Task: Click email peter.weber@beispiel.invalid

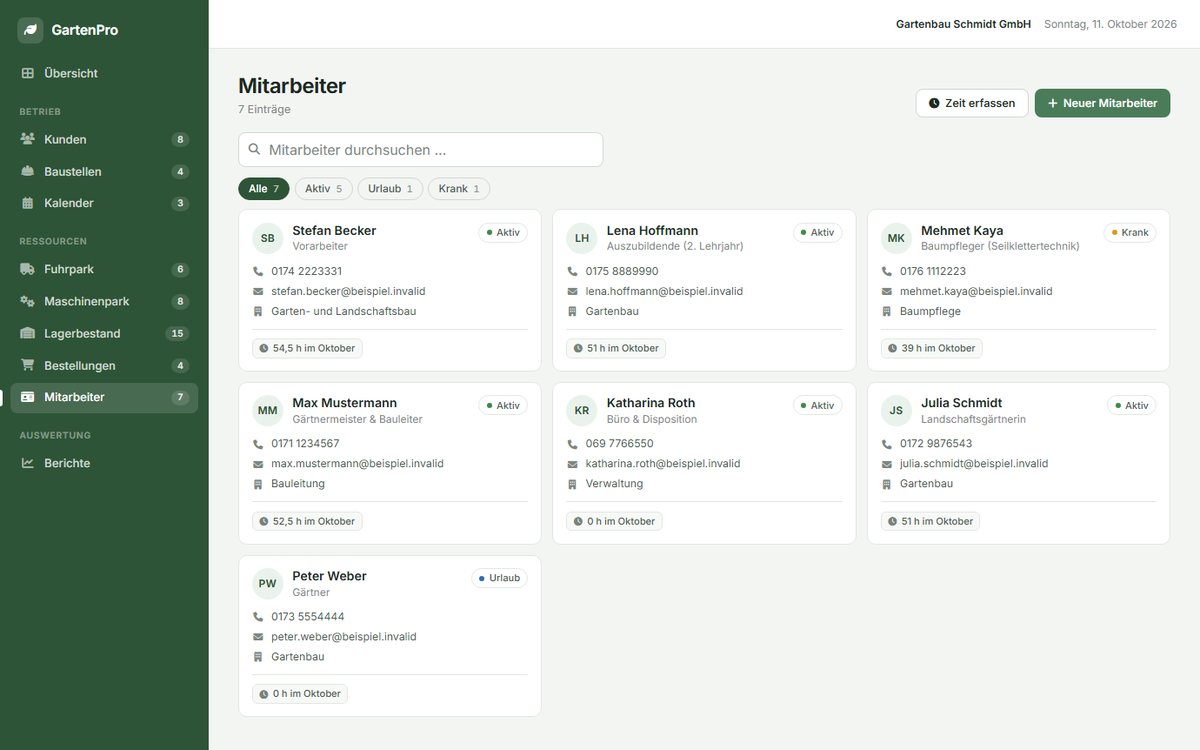Action: [344, 637]
